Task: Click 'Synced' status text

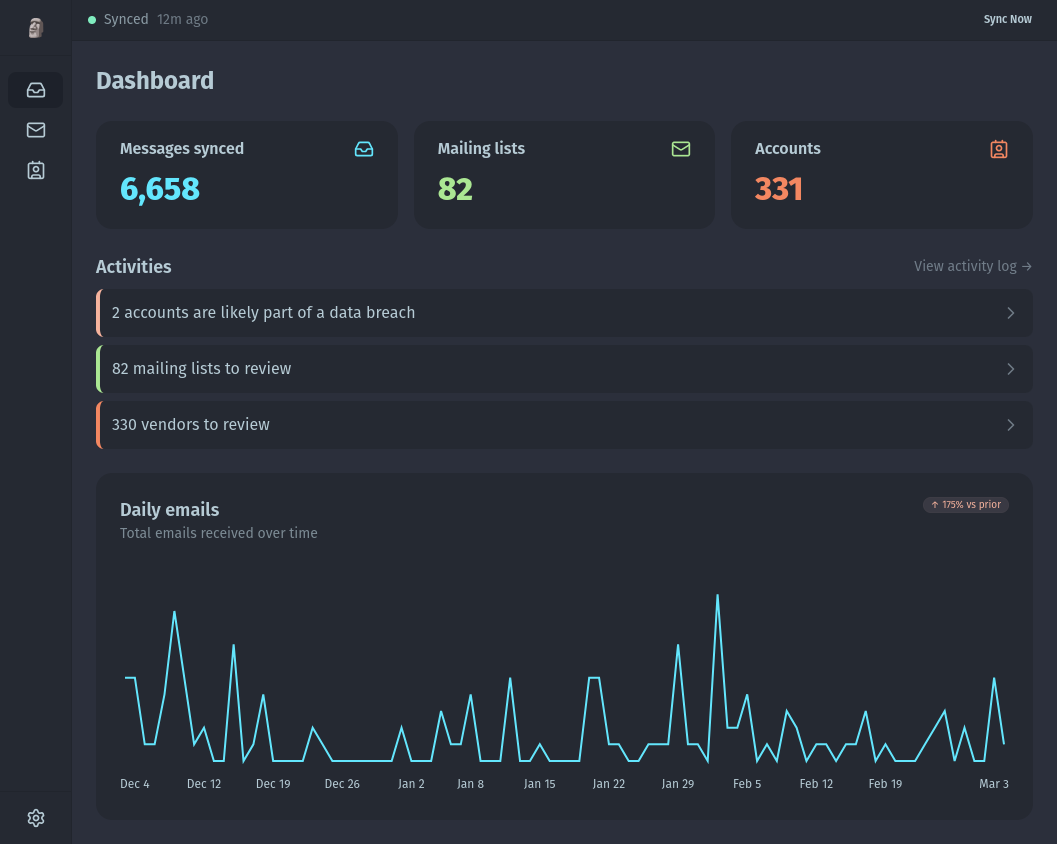Action: (x=126, y=19)
